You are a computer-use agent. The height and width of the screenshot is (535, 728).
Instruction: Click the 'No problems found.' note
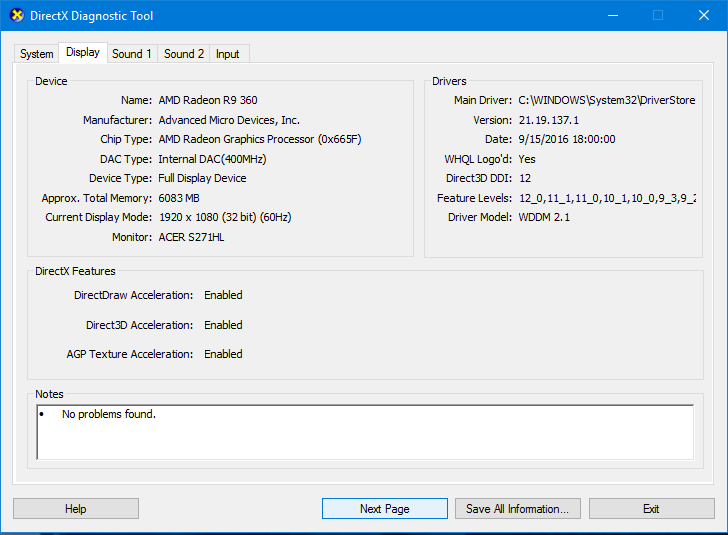tap(109, 414)
